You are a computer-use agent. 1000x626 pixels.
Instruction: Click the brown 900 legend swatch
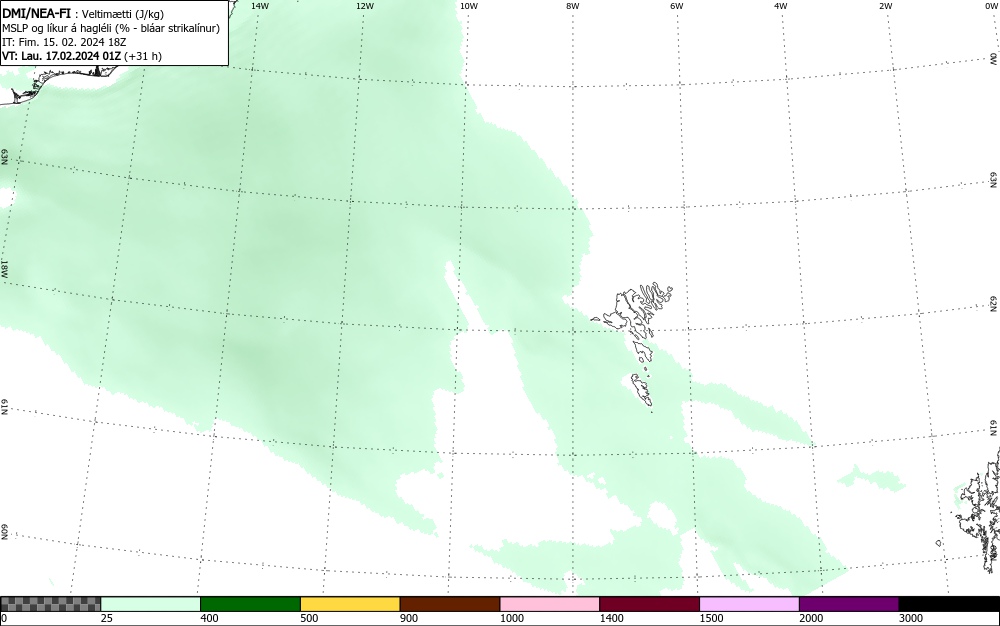coord(450,604)
